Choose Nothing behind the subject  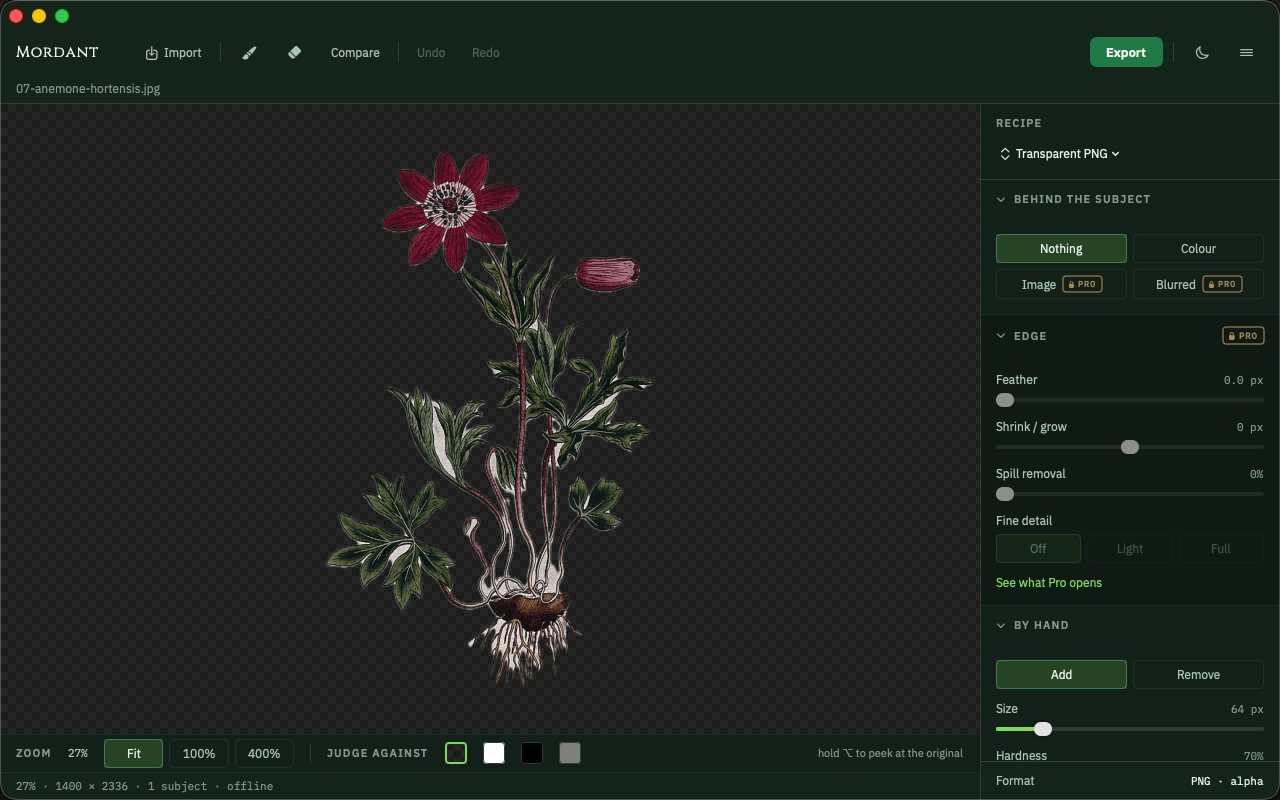[1061, 249]
